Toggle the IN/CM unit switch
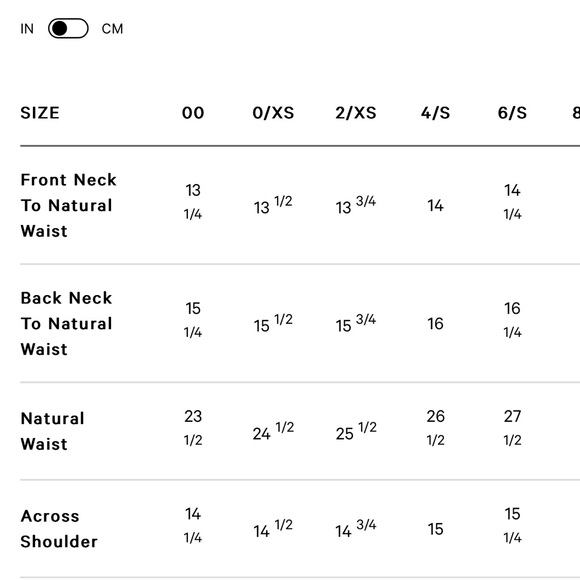Image resolution: width=580 pixels, height=580 pixels. (68, 28)
